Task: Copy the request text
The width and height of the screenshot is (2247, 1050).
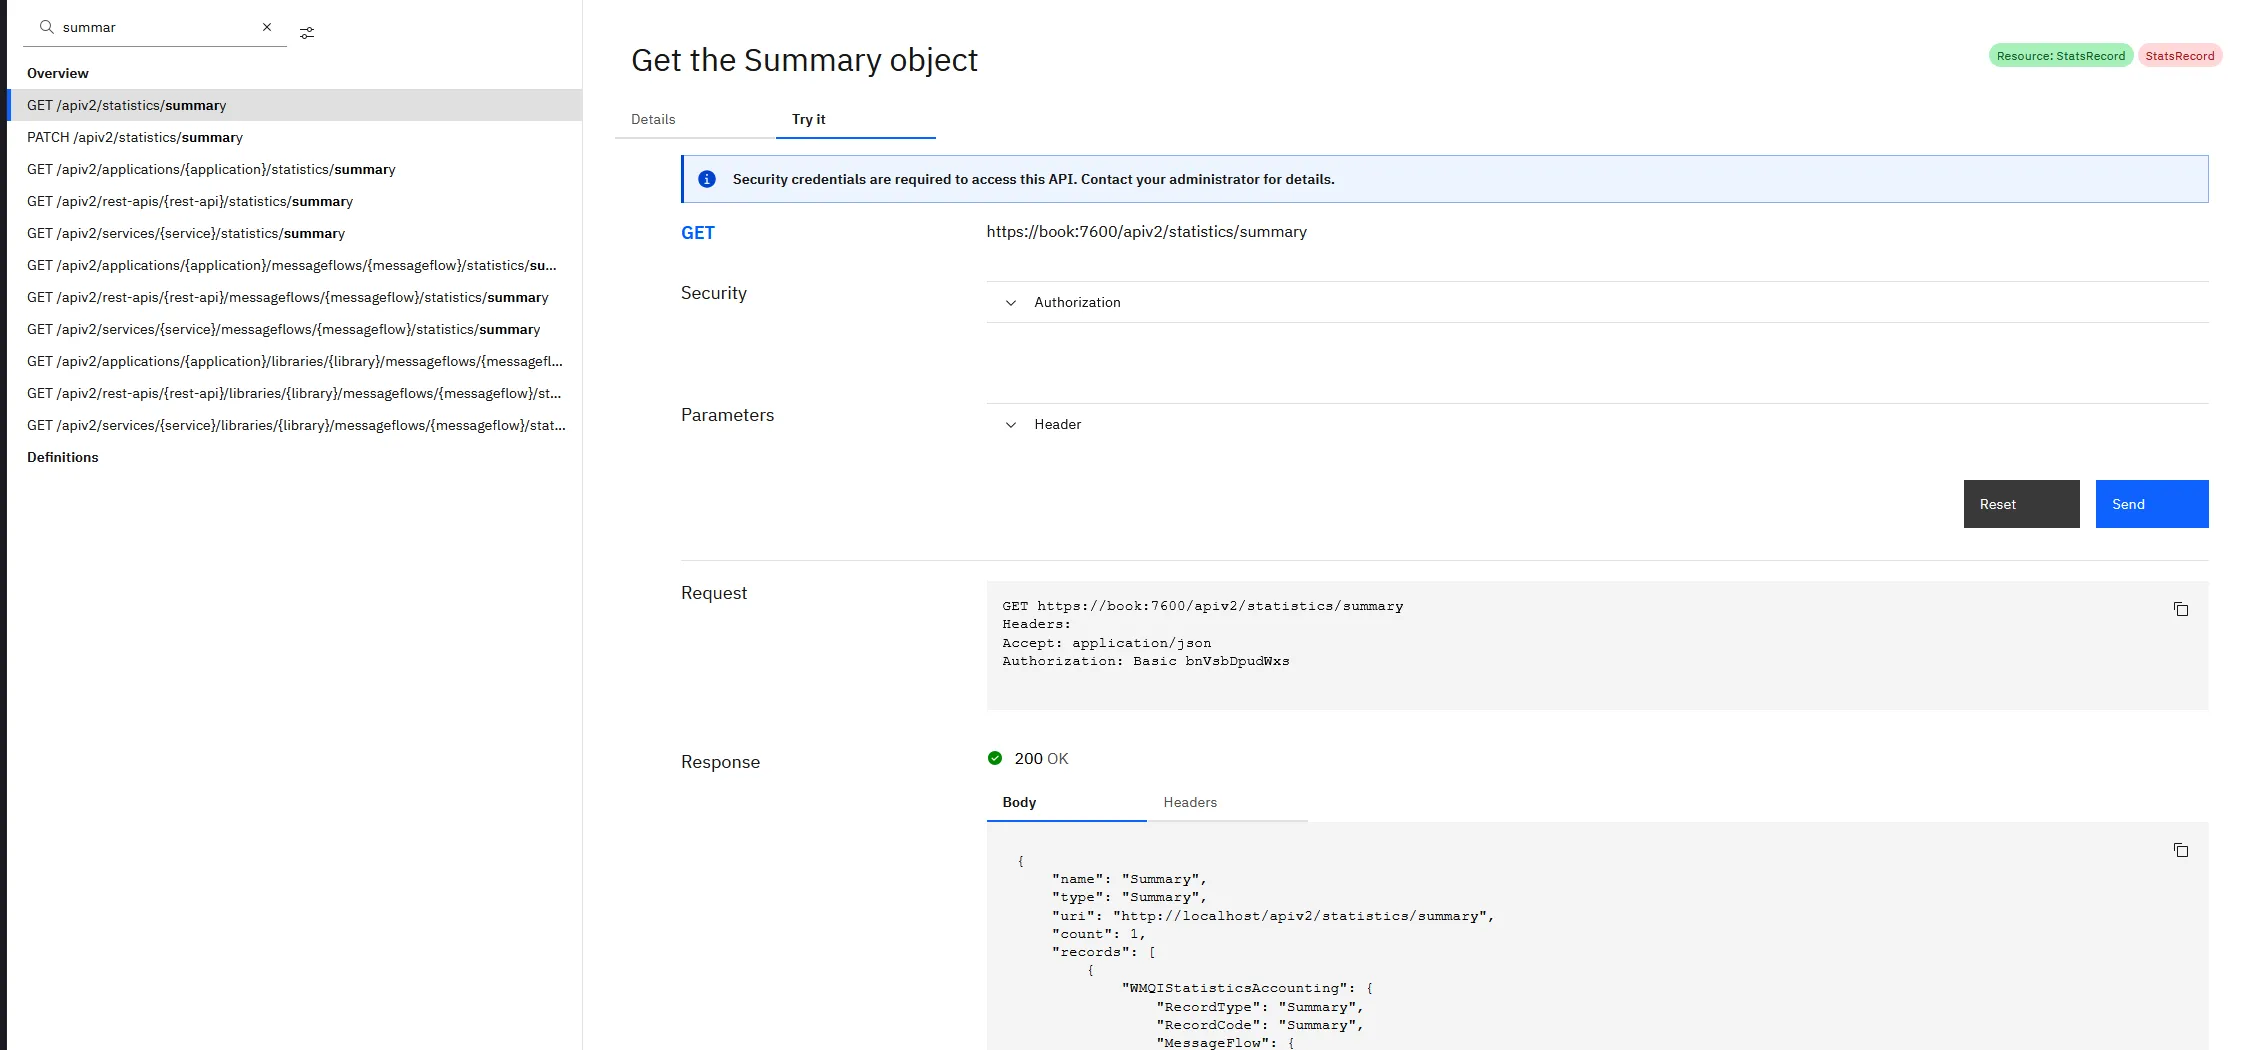Action: click(x=2181, y=609)
